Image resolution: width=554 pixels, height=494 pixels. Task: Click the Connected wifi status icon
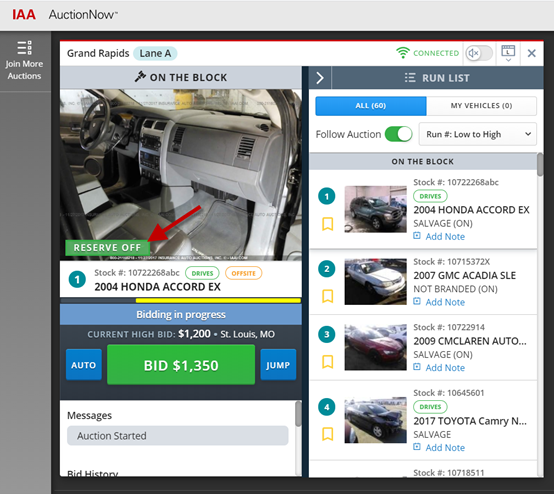tap(402, 53)
